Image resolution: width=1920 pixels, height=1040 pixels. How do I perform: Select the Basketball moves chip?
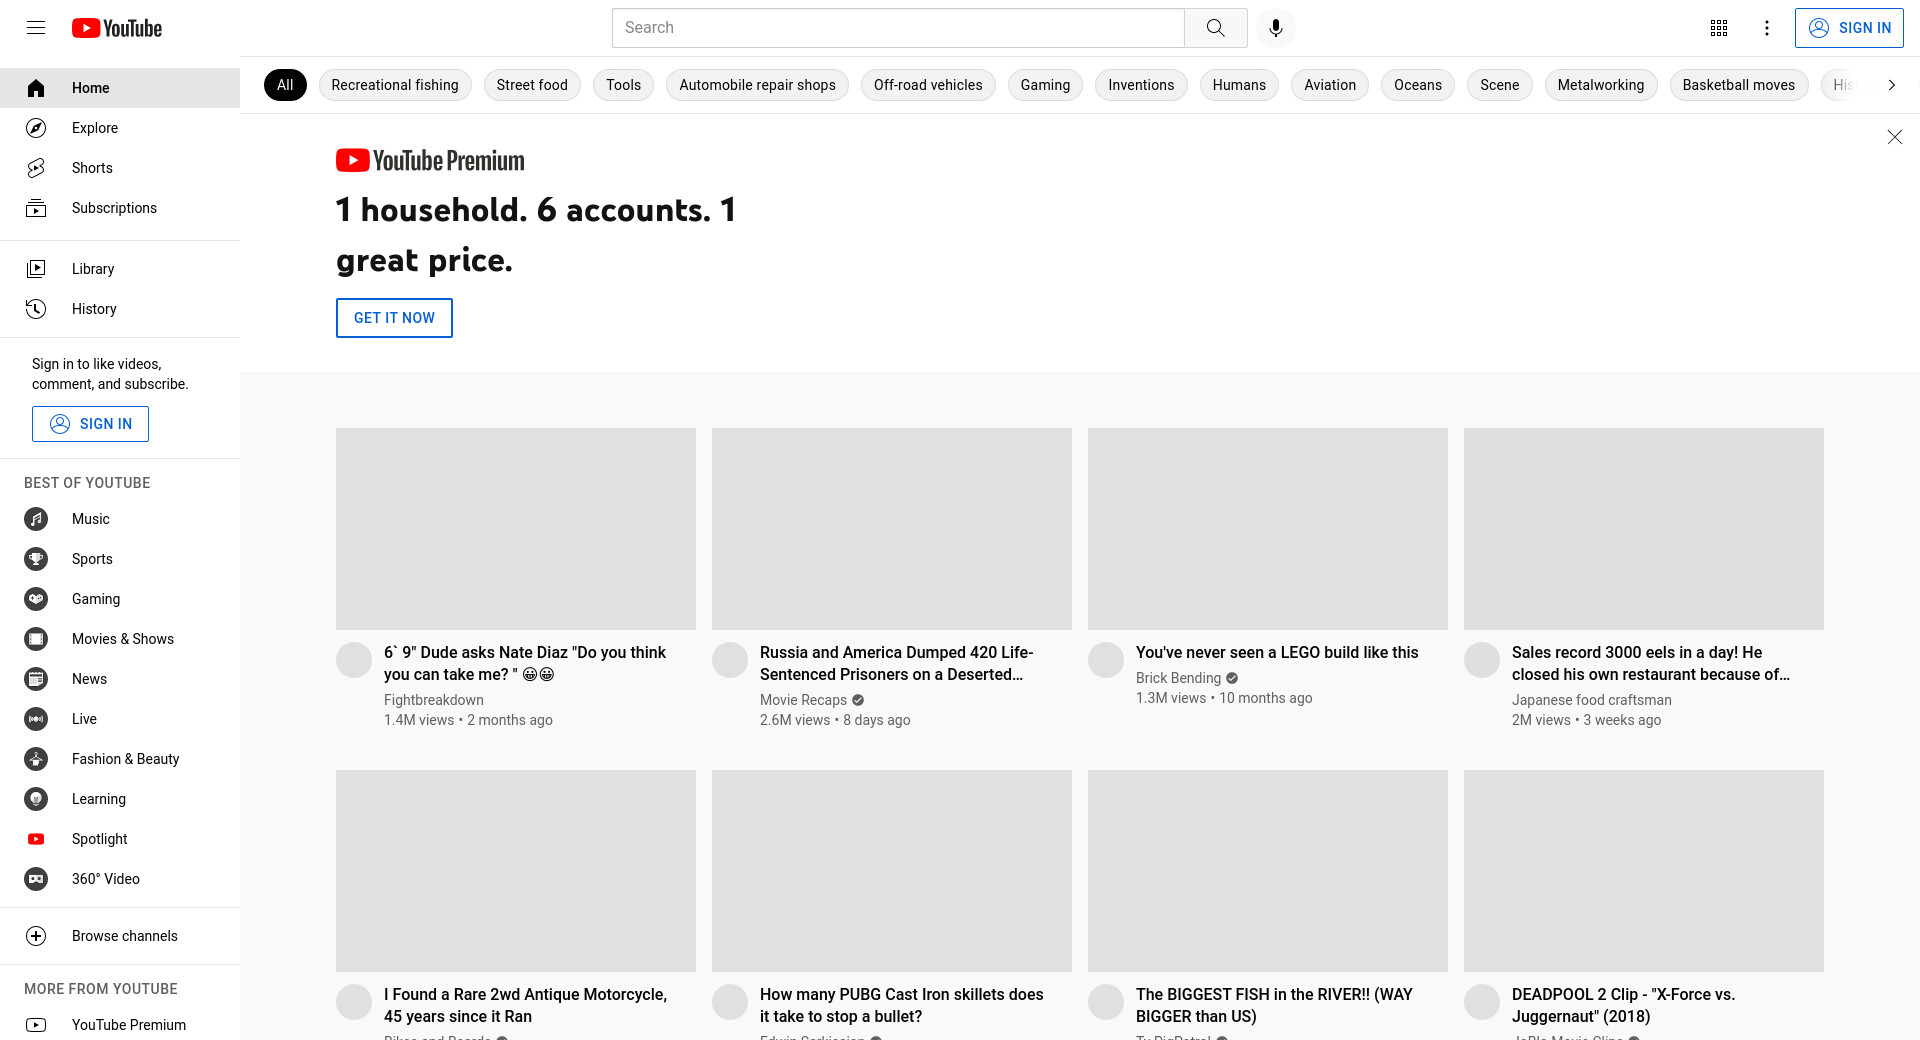pos(1739,85)
